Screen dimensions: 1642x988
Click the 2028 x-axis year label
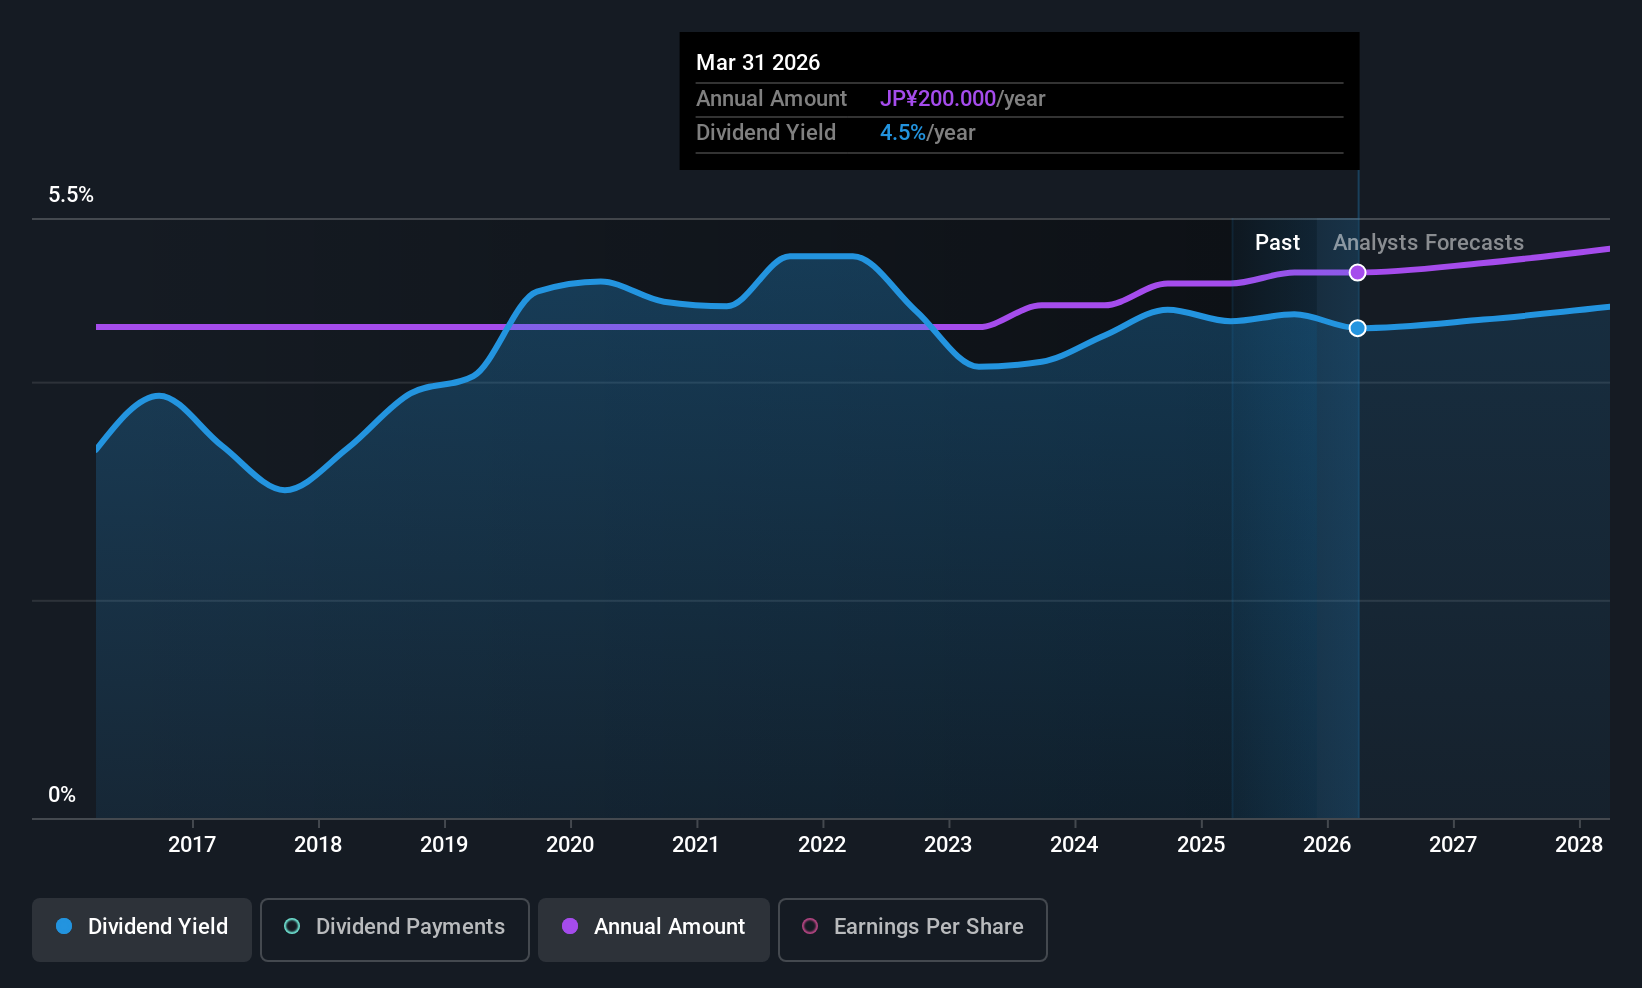pos(1579,845)
